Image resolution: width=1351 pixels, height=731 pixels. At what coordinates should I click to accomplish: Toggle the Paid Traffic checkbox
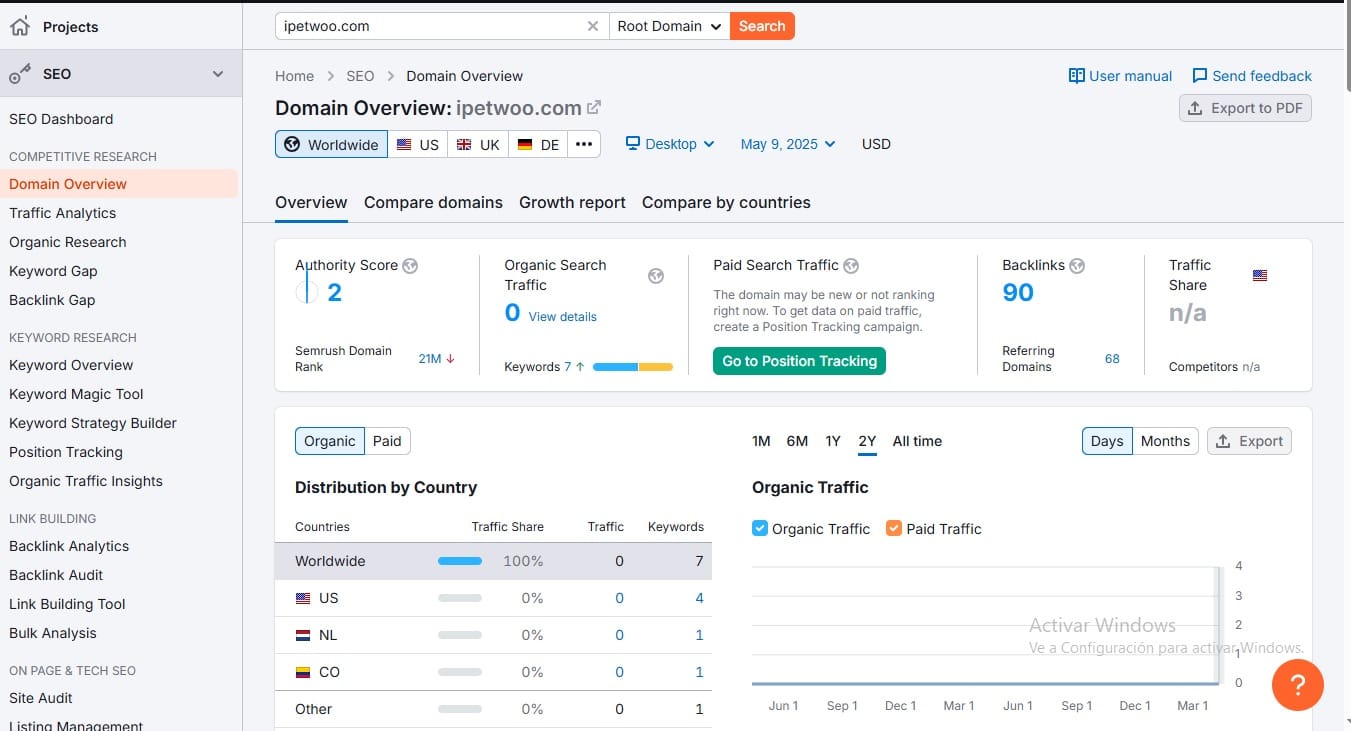coord(894,528)
